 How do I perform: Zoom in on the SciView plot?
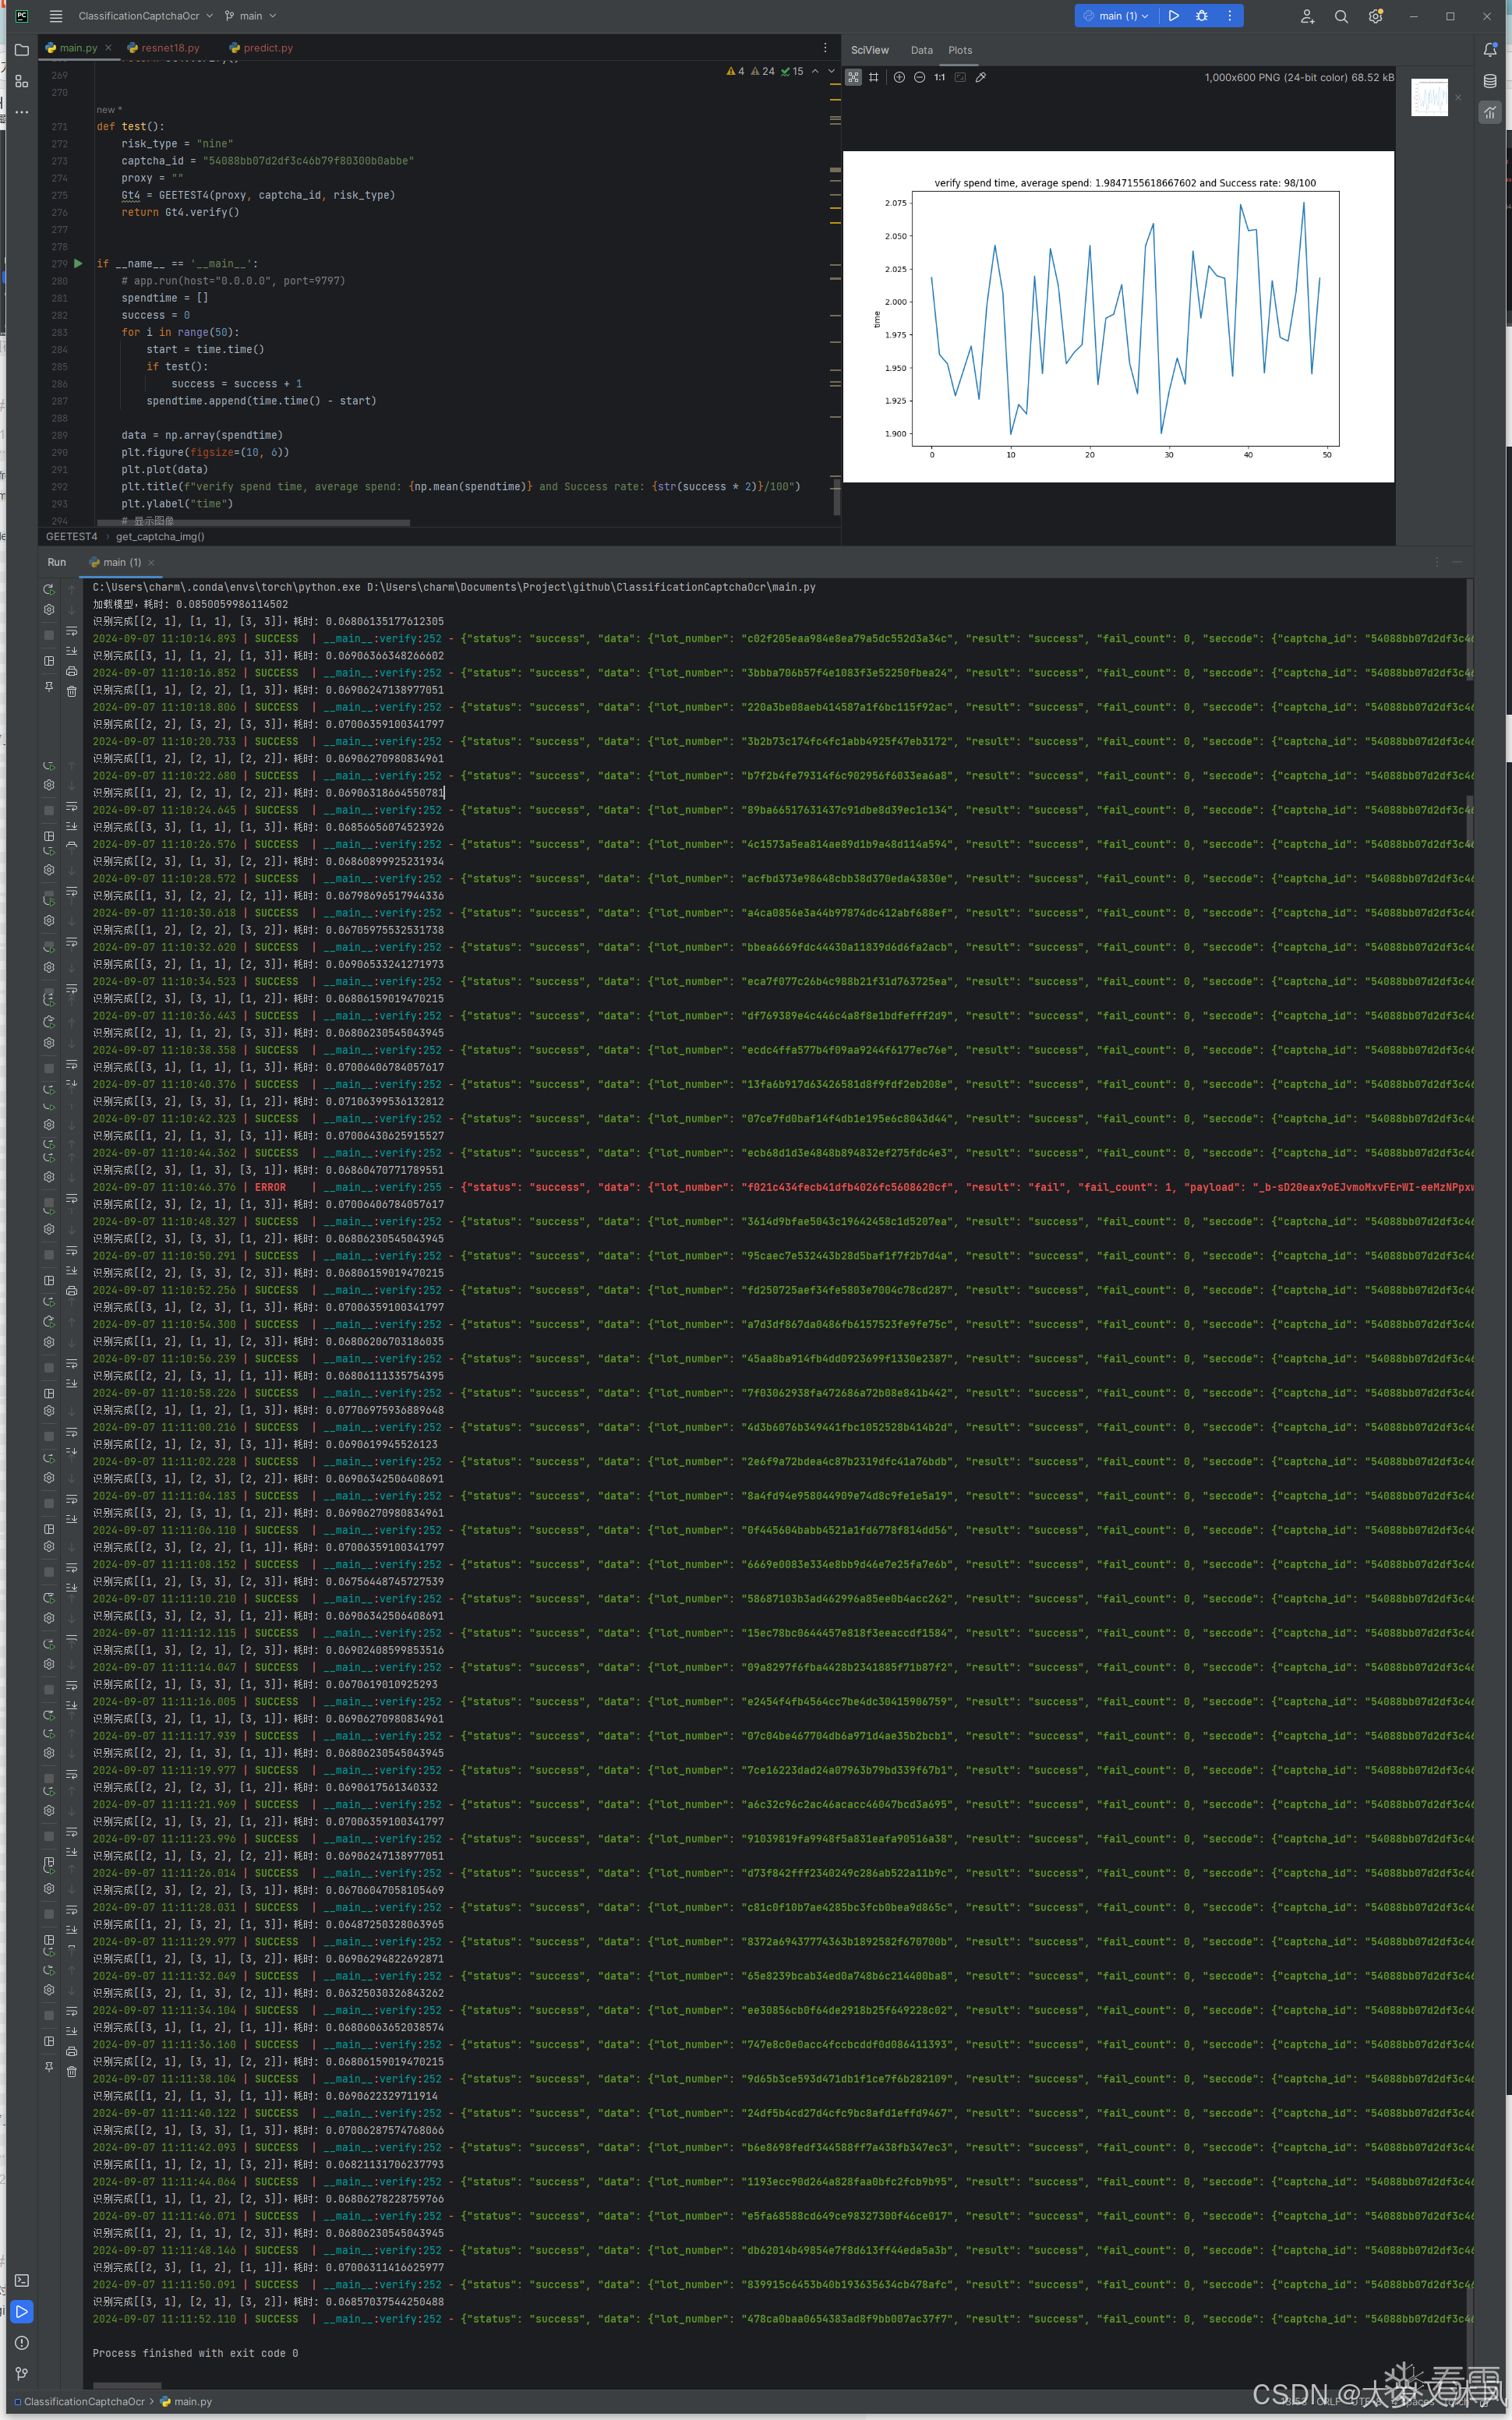899,77
